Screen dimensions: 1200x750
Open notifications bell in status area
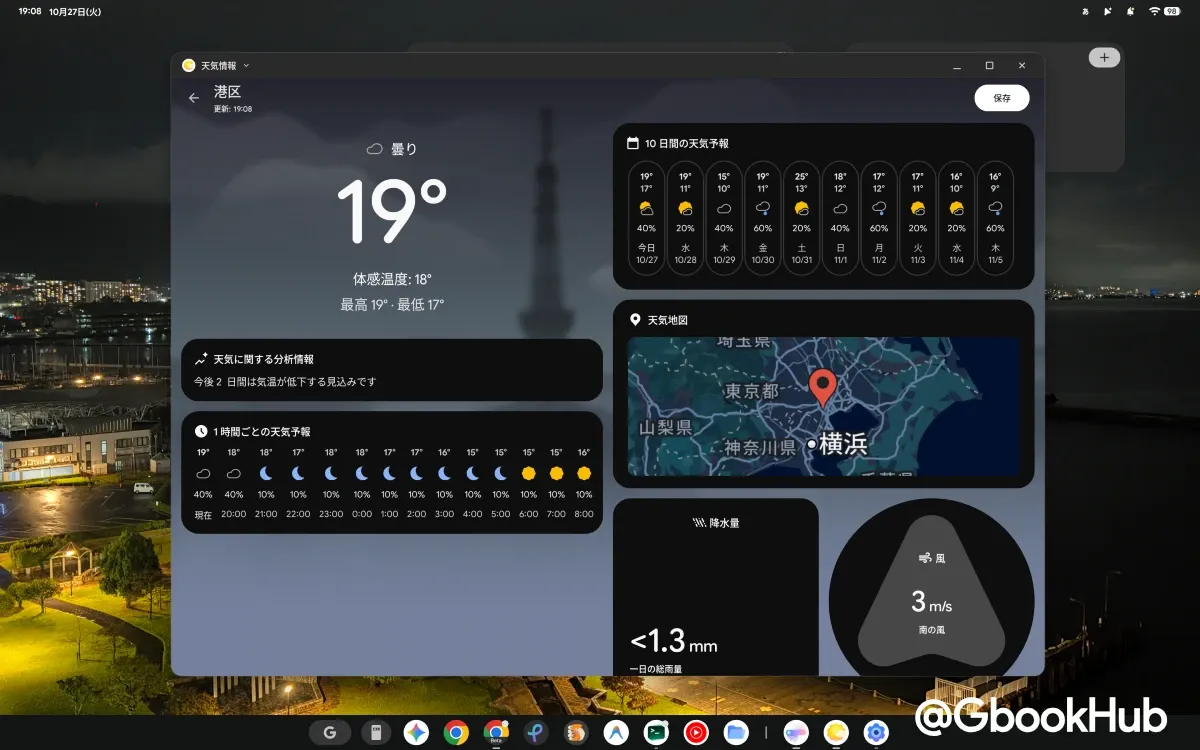pos(1130,11)
